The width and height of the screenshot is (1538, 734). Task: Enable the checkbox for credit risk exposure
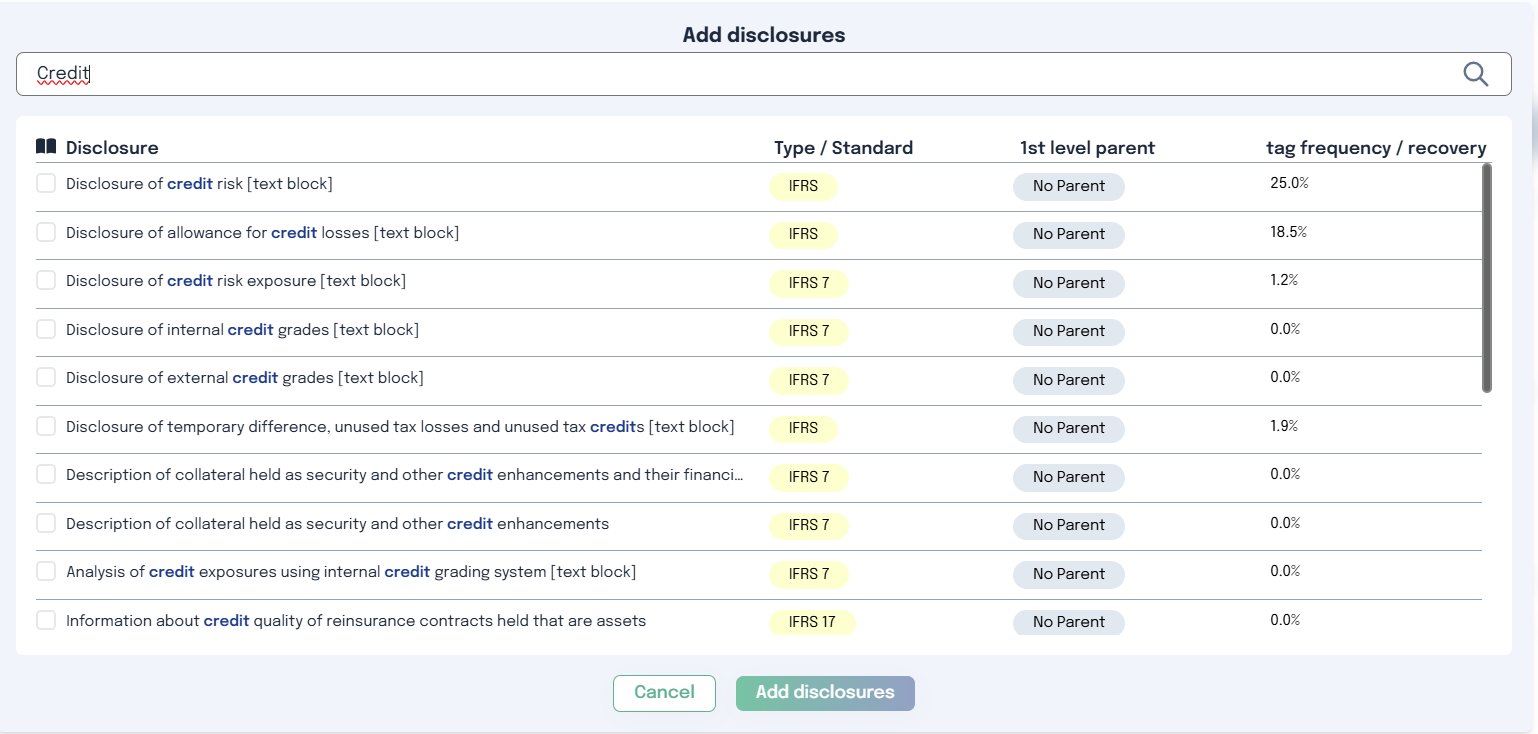click(45, 279)
